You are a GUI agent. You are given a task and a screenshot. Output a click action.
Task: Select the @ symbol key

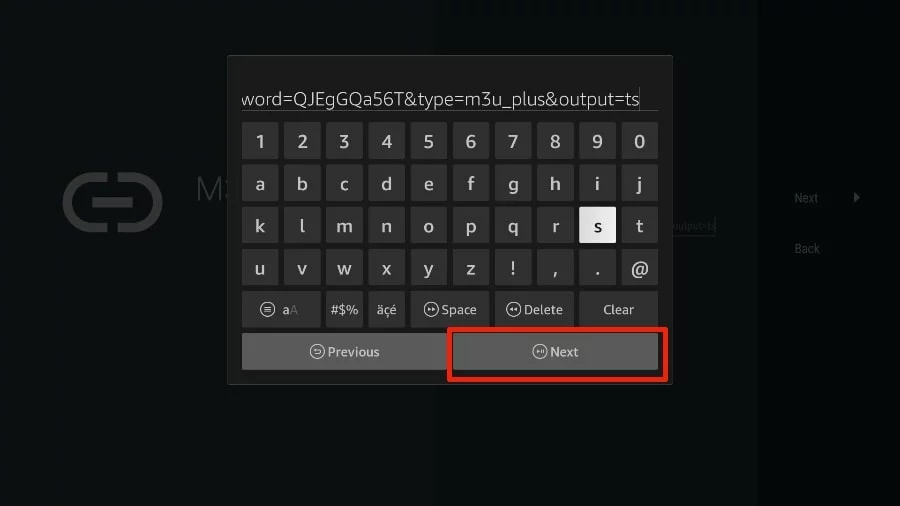tap(639, 267)
